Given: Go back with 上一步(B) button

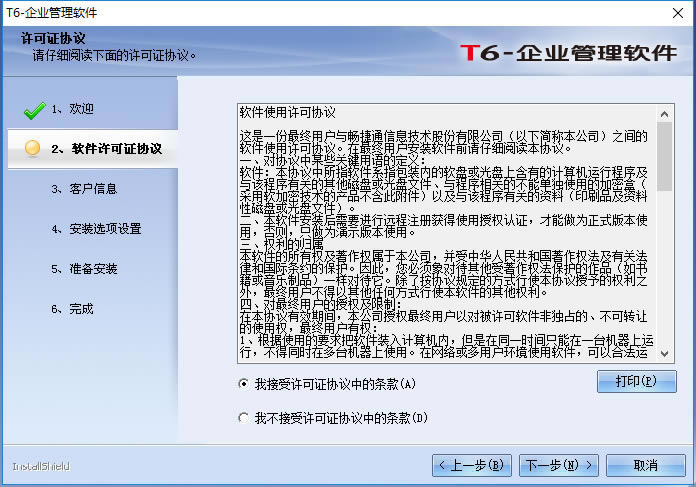Looking at the screenshot, I should 473,465.
